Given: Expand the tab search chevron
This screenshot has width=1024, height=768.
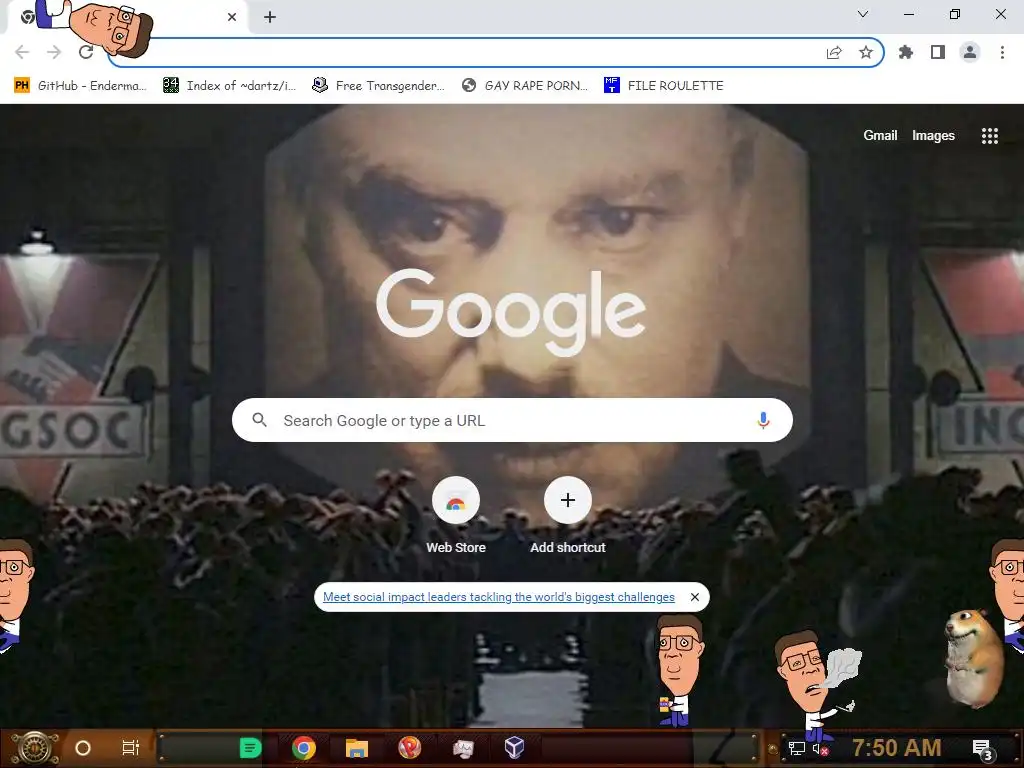Looking at the screenshot, I should pos(863,14).
